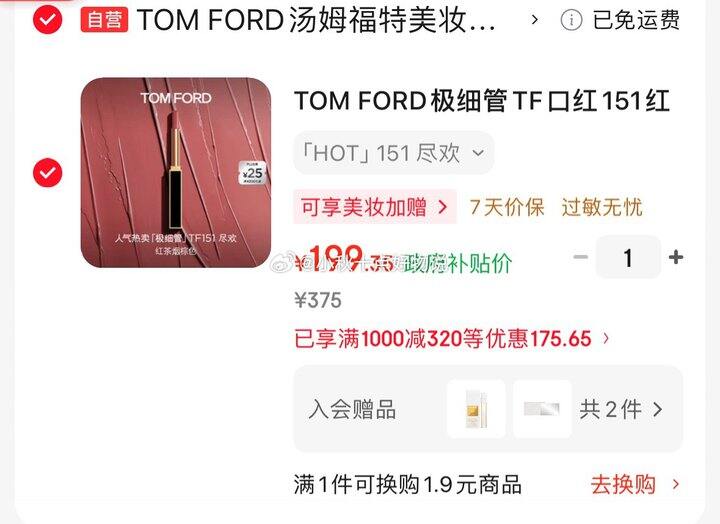Tap the 过敏无忧 label
Viewport: 720px width, 524px height.
click(x=602, y=207)
